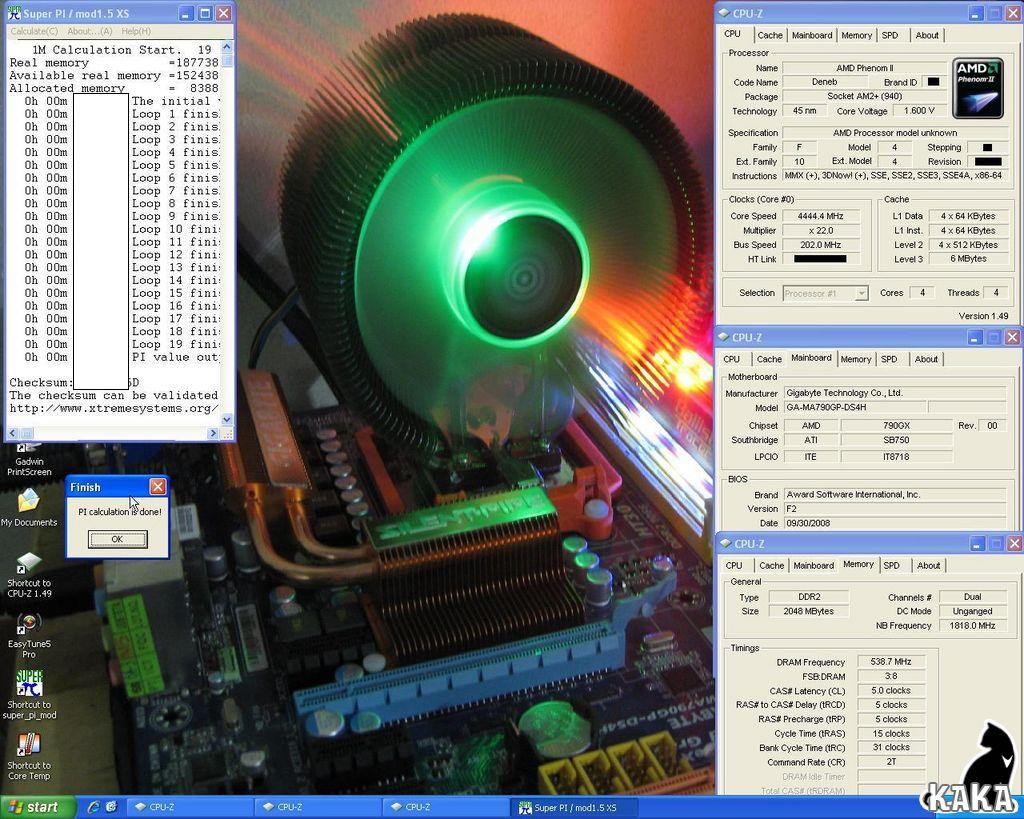1024x819 pixels.
Task: Click the title bar icon of the Mainboard CPU-Z window
Action: point(724,337)
